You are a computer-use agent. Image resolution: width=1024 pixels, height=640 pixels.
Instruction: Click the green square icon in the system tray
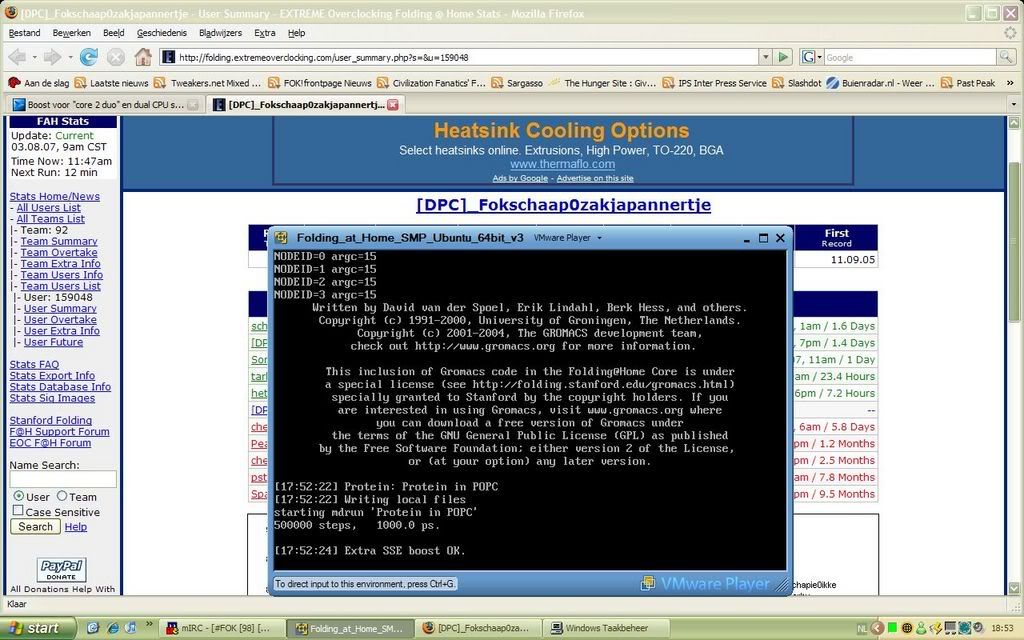tap(892, 628)
